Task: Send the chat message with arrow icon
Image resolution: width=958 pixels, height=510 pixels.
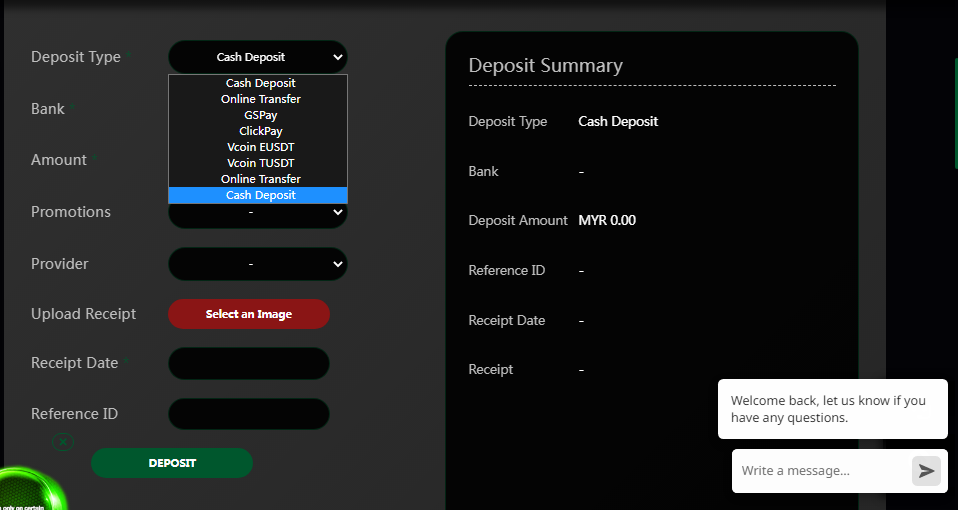Action: (x=926, y=471)
